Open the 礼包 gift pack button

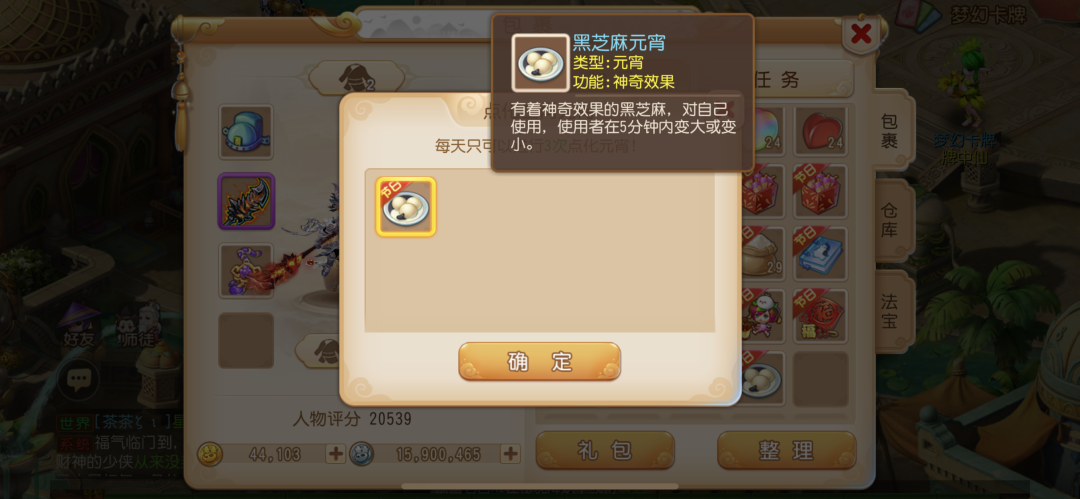(x=605, y=450)
